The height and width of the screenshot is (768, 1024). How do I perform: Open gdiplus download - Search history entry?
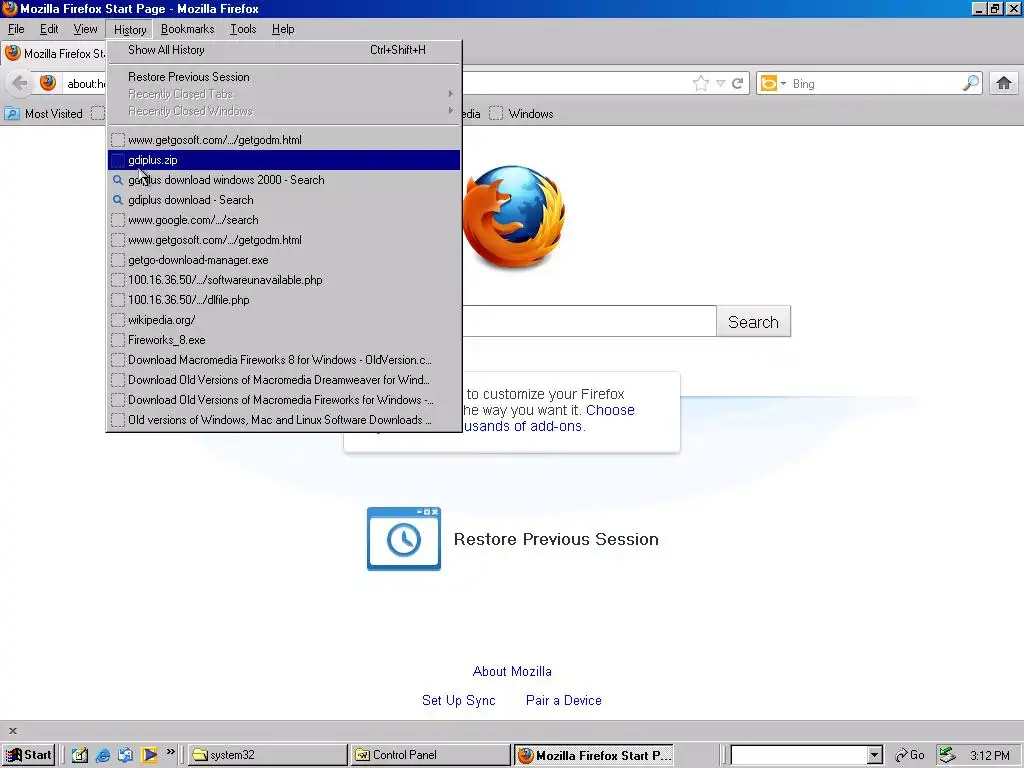click(x=284, y=200)
